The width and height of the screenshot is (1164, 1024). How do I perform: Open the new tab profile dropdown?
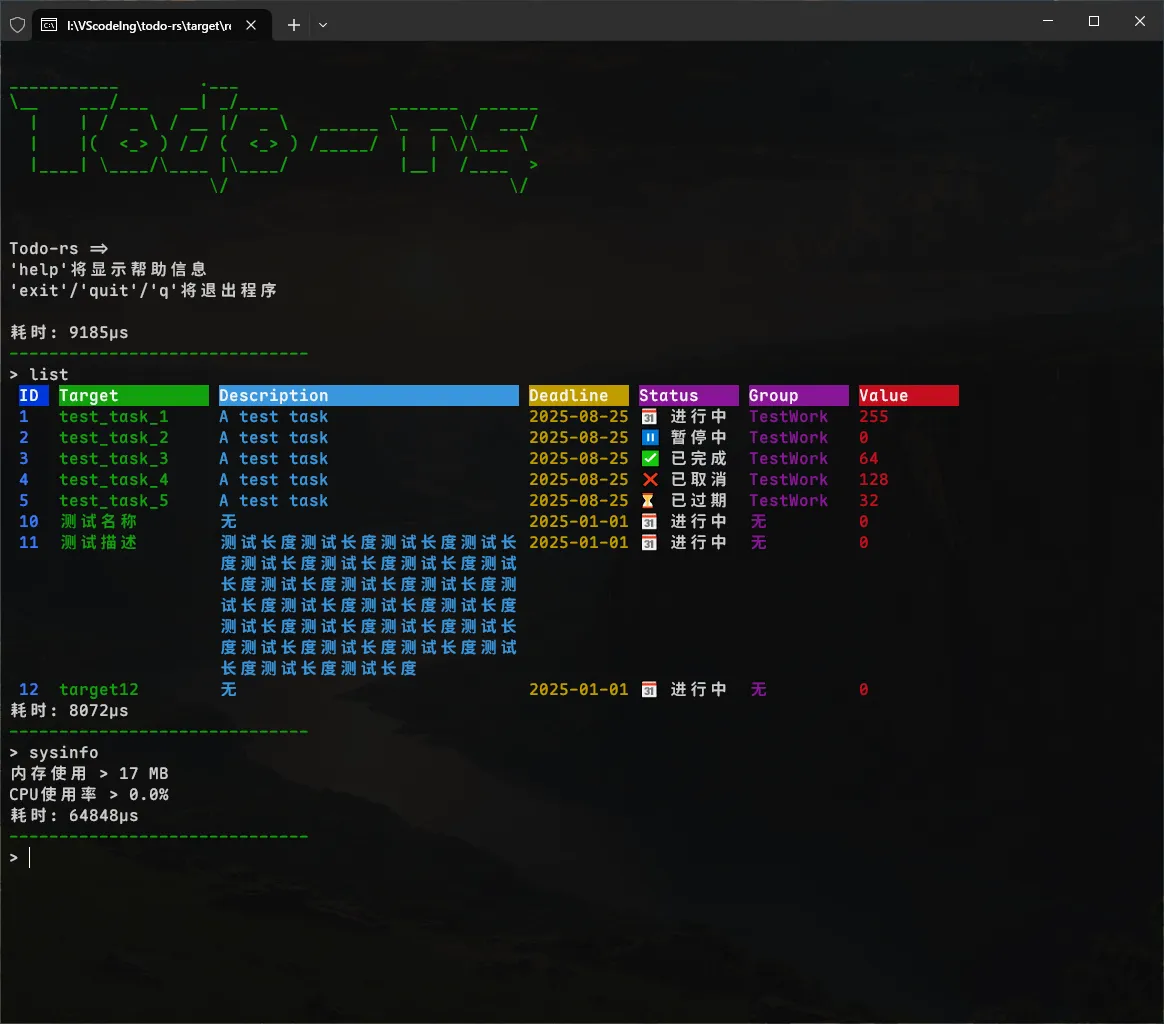click(323, 25)
